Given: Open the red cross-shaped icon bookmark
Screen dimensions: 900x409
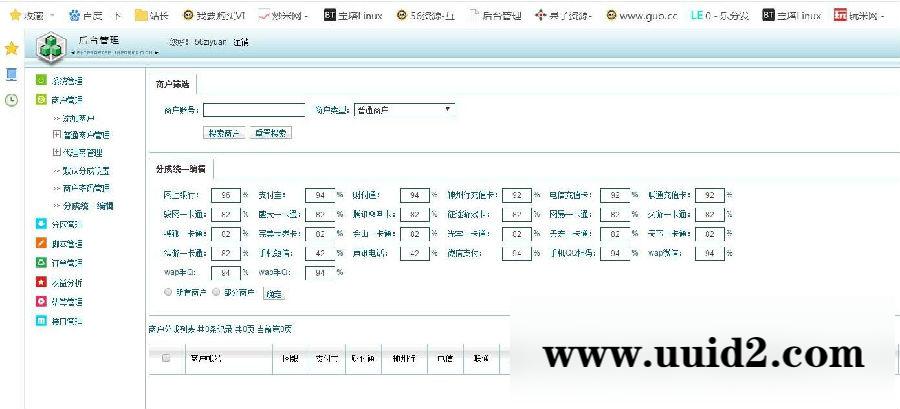Looking at the screenshot, I should [562, 15].
